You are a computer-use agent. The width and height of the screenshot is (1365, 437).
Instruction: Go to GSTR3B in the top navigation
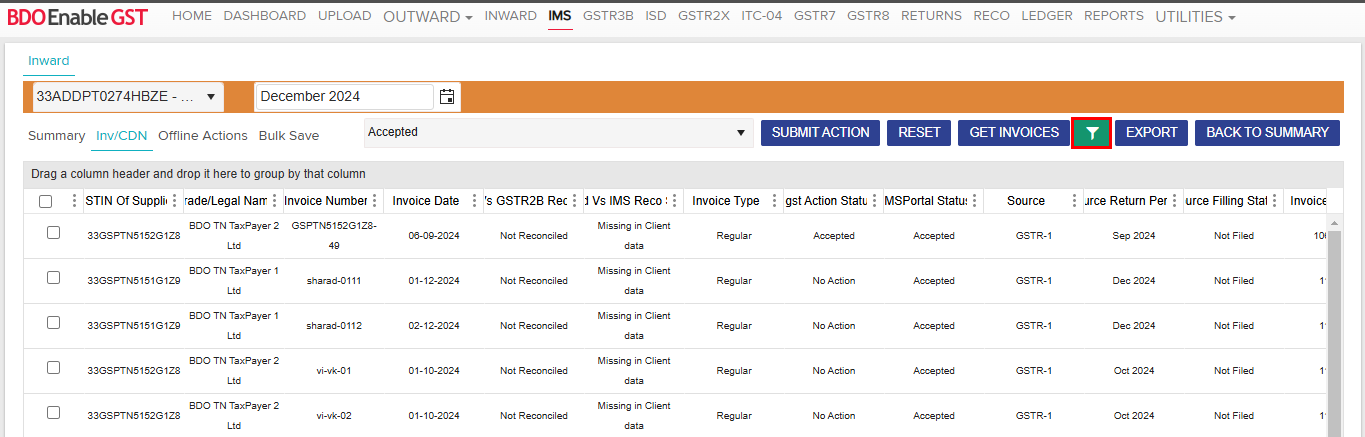608,16
